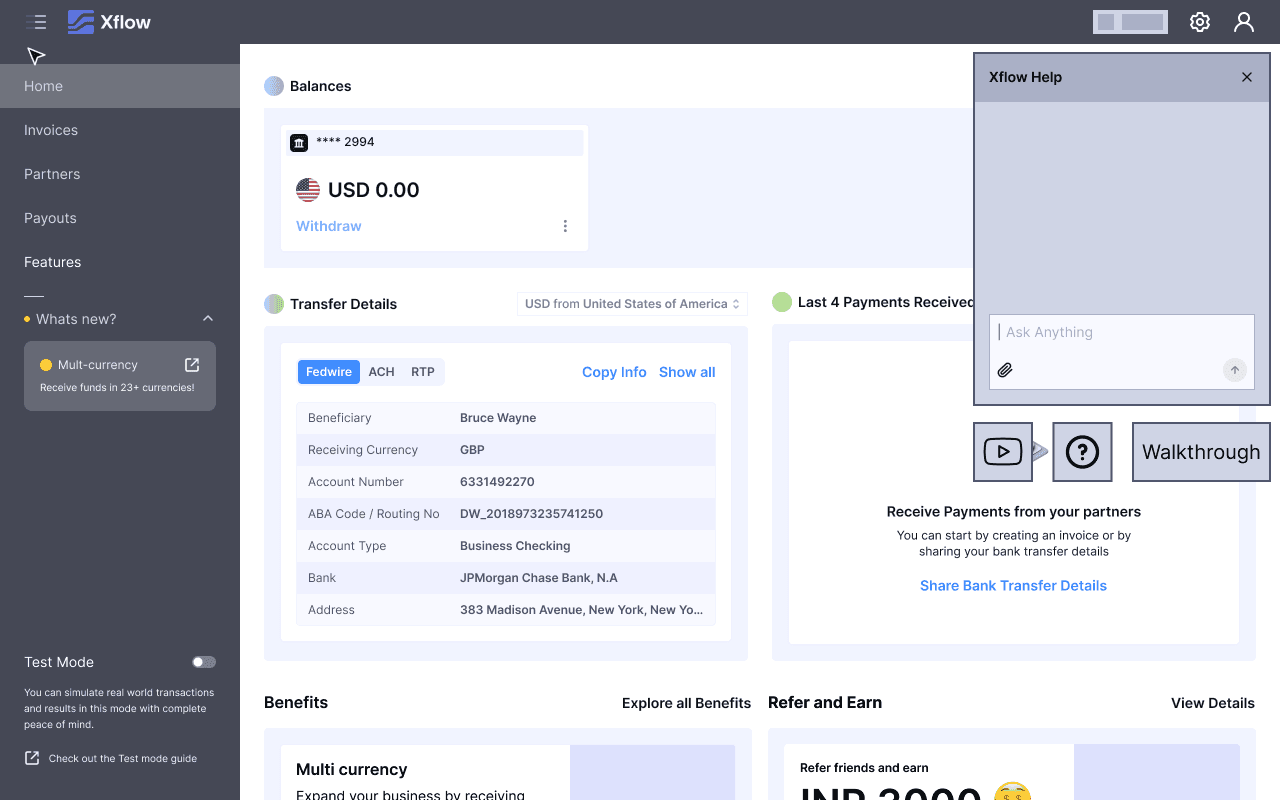Click the Multi currency benefit card title
Viewport: 1280px width, 800px height.
coord(352,769)
